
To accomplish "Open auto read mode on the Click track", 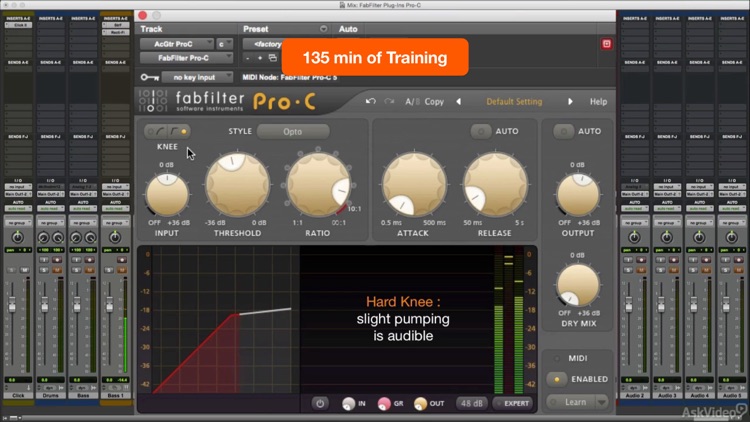I will click(x=18, y=209).
